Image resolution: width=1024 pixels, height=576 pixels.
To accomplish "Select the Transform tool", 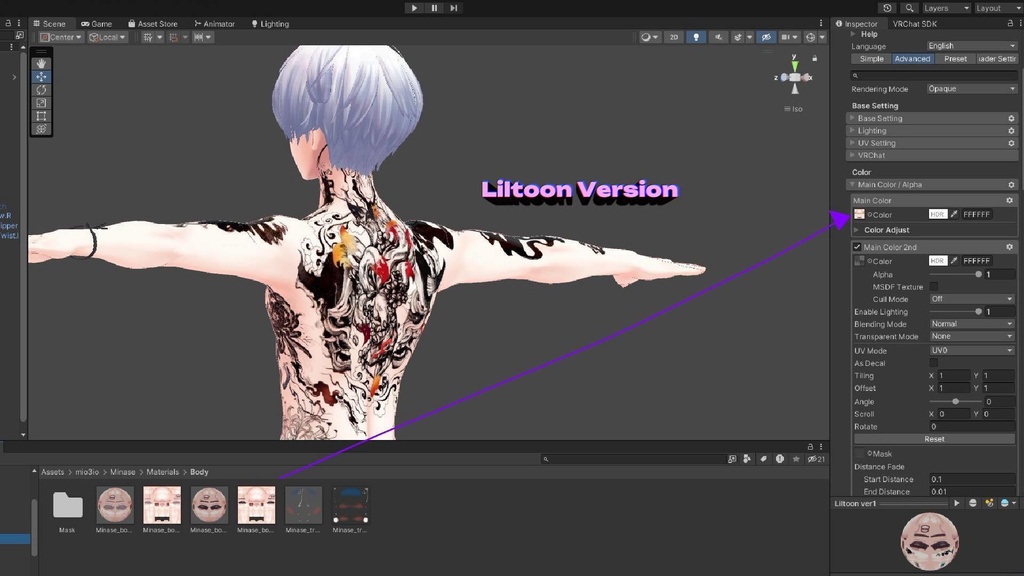I will tap(41, 129).
